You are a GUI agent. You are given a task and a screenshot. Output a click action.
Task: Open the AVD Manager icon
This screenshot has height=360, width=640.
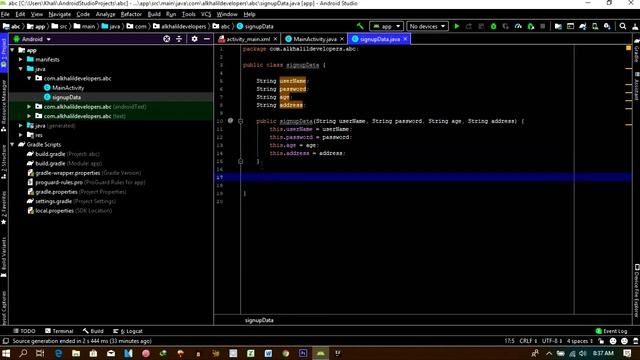[595, 26]
